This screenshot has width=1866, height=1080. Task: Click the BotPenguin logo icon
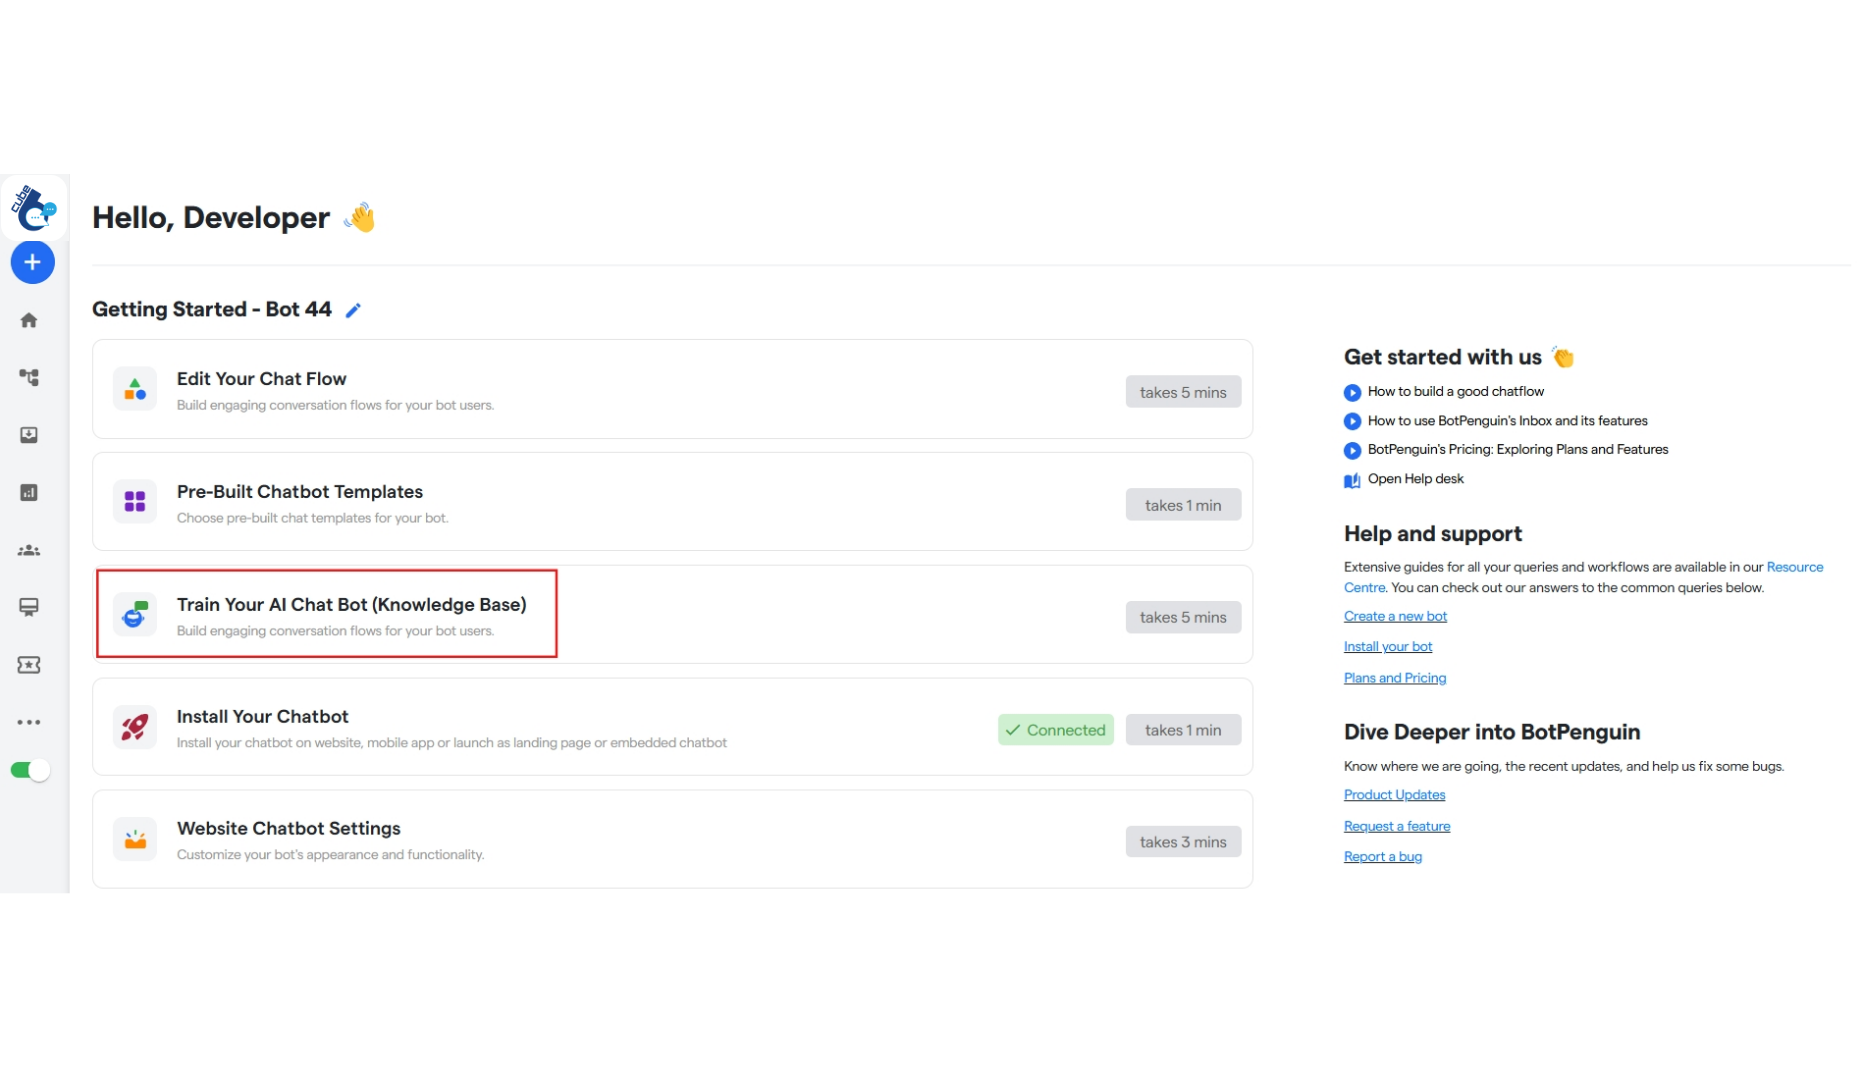pos(34,208)
